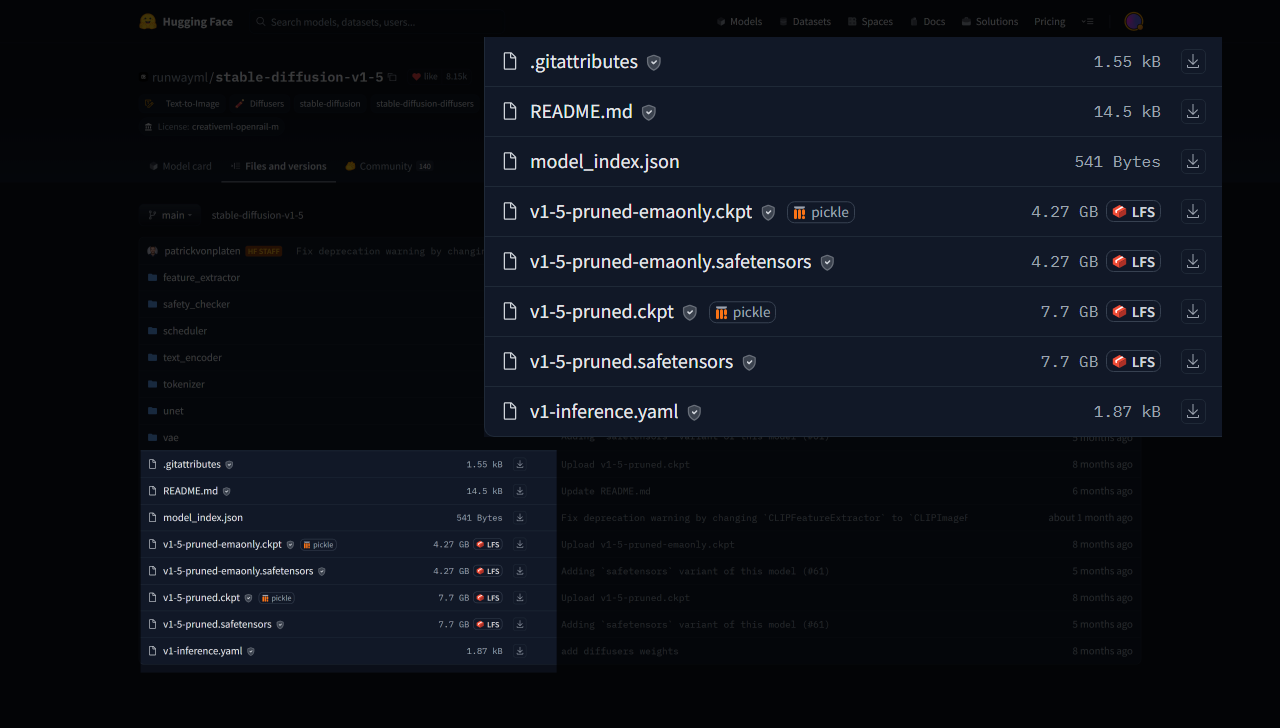
Task: Switch to the Model card tab
Action: (181, 166)
